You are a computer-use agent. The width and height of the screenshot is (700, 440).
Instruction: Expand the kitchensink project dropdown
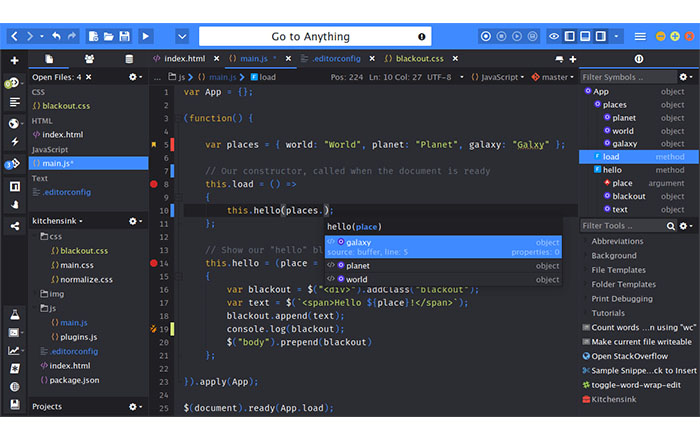pyautogui.click(x=57, y=221)
